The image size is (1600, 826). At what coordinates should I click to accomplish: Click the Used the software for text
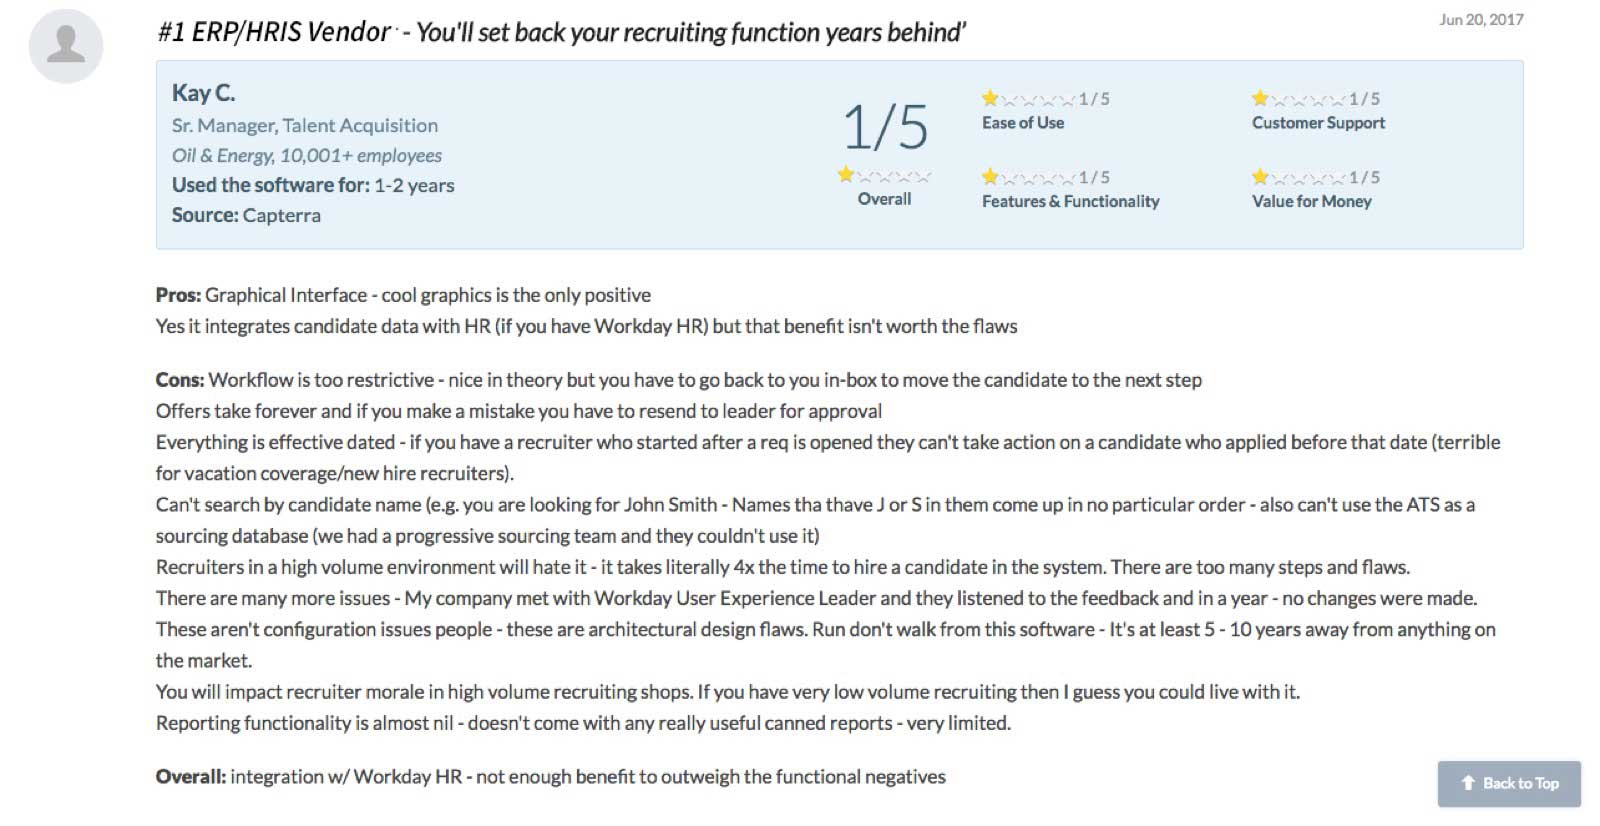tap(270, 185)
